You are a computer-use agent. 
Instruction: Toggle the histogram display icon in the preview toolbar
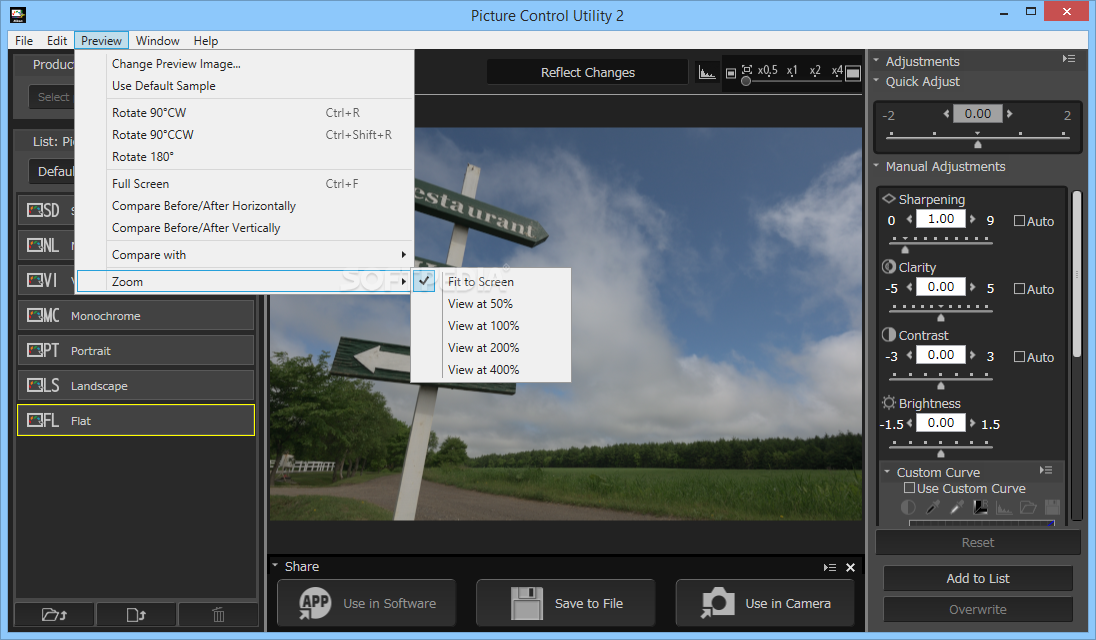(707, 72)
